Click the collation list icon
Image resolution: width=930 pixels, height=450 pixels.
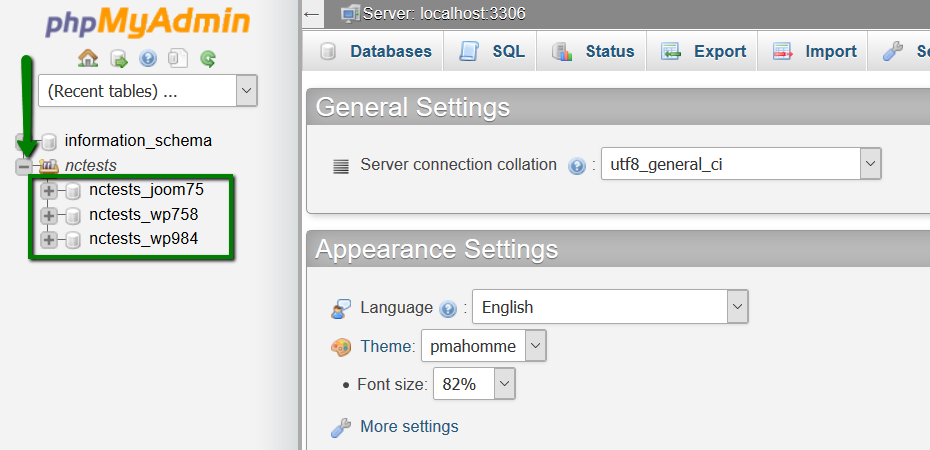pyautogui.click(x=341, y=167)
